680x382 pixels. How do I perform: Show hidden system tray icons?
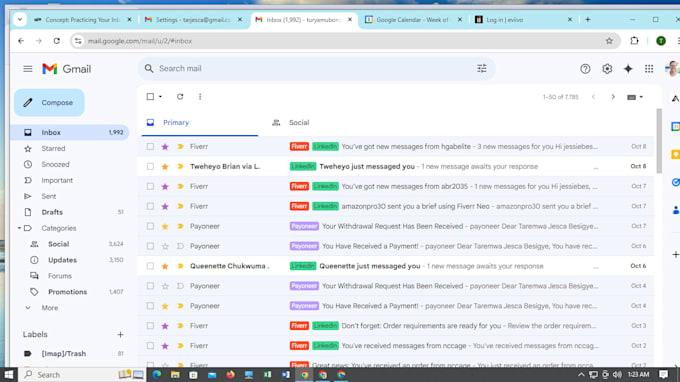(581, 374)
